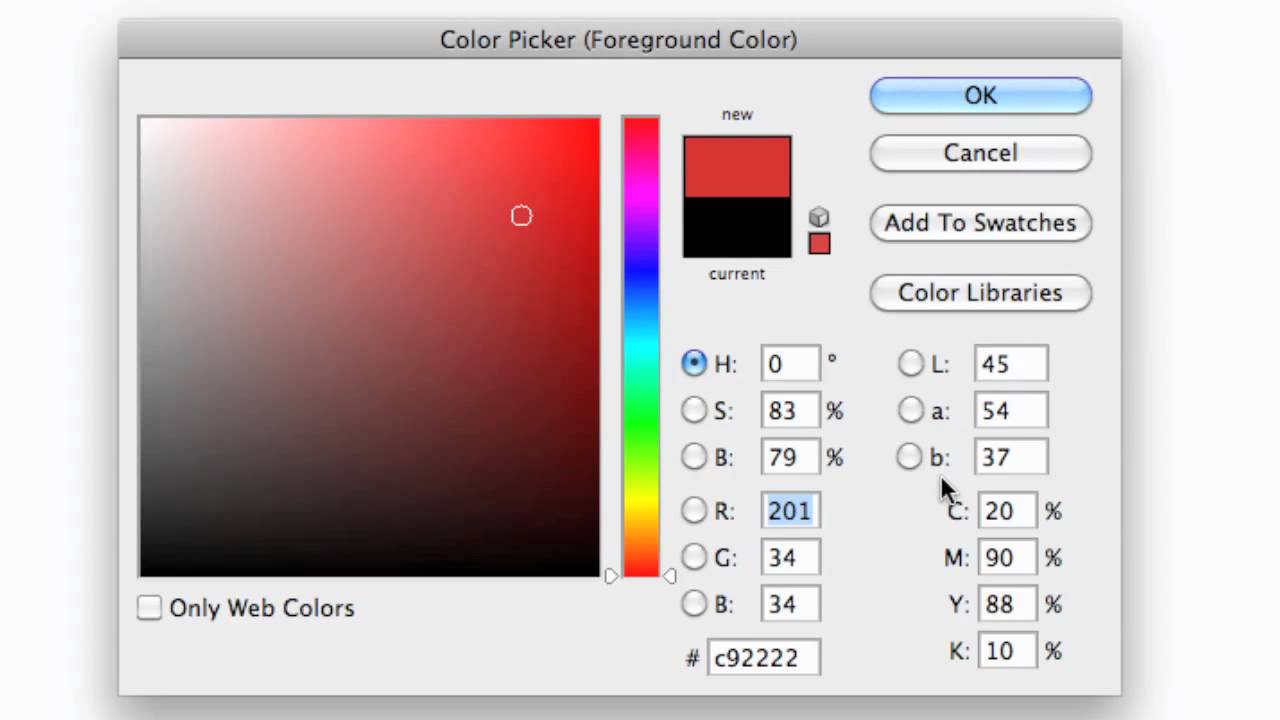Select the Lab a channel radio button

click(x=910, y=410)
